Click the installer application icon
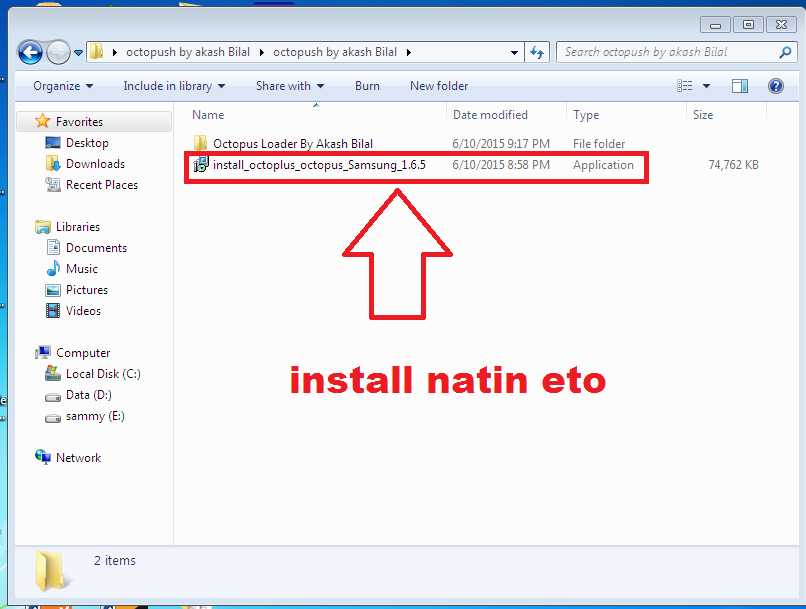This screenshot has width=806, height=609. [200, 164]
